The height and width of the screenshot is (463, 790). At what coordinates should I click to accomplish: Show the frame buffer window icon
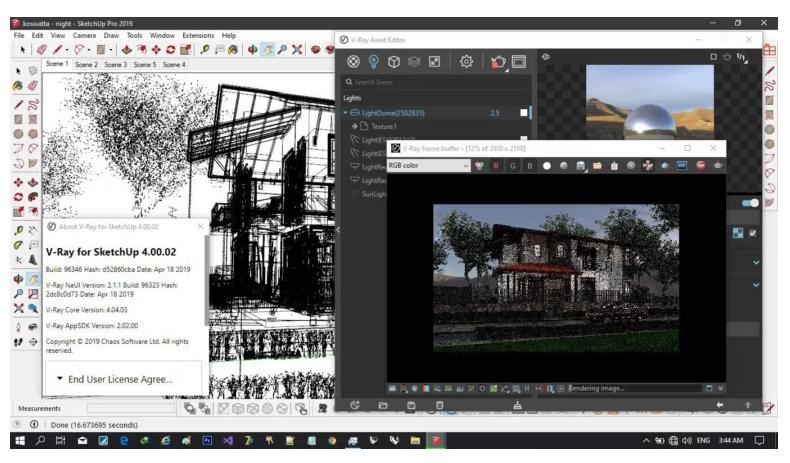point(519,62)
